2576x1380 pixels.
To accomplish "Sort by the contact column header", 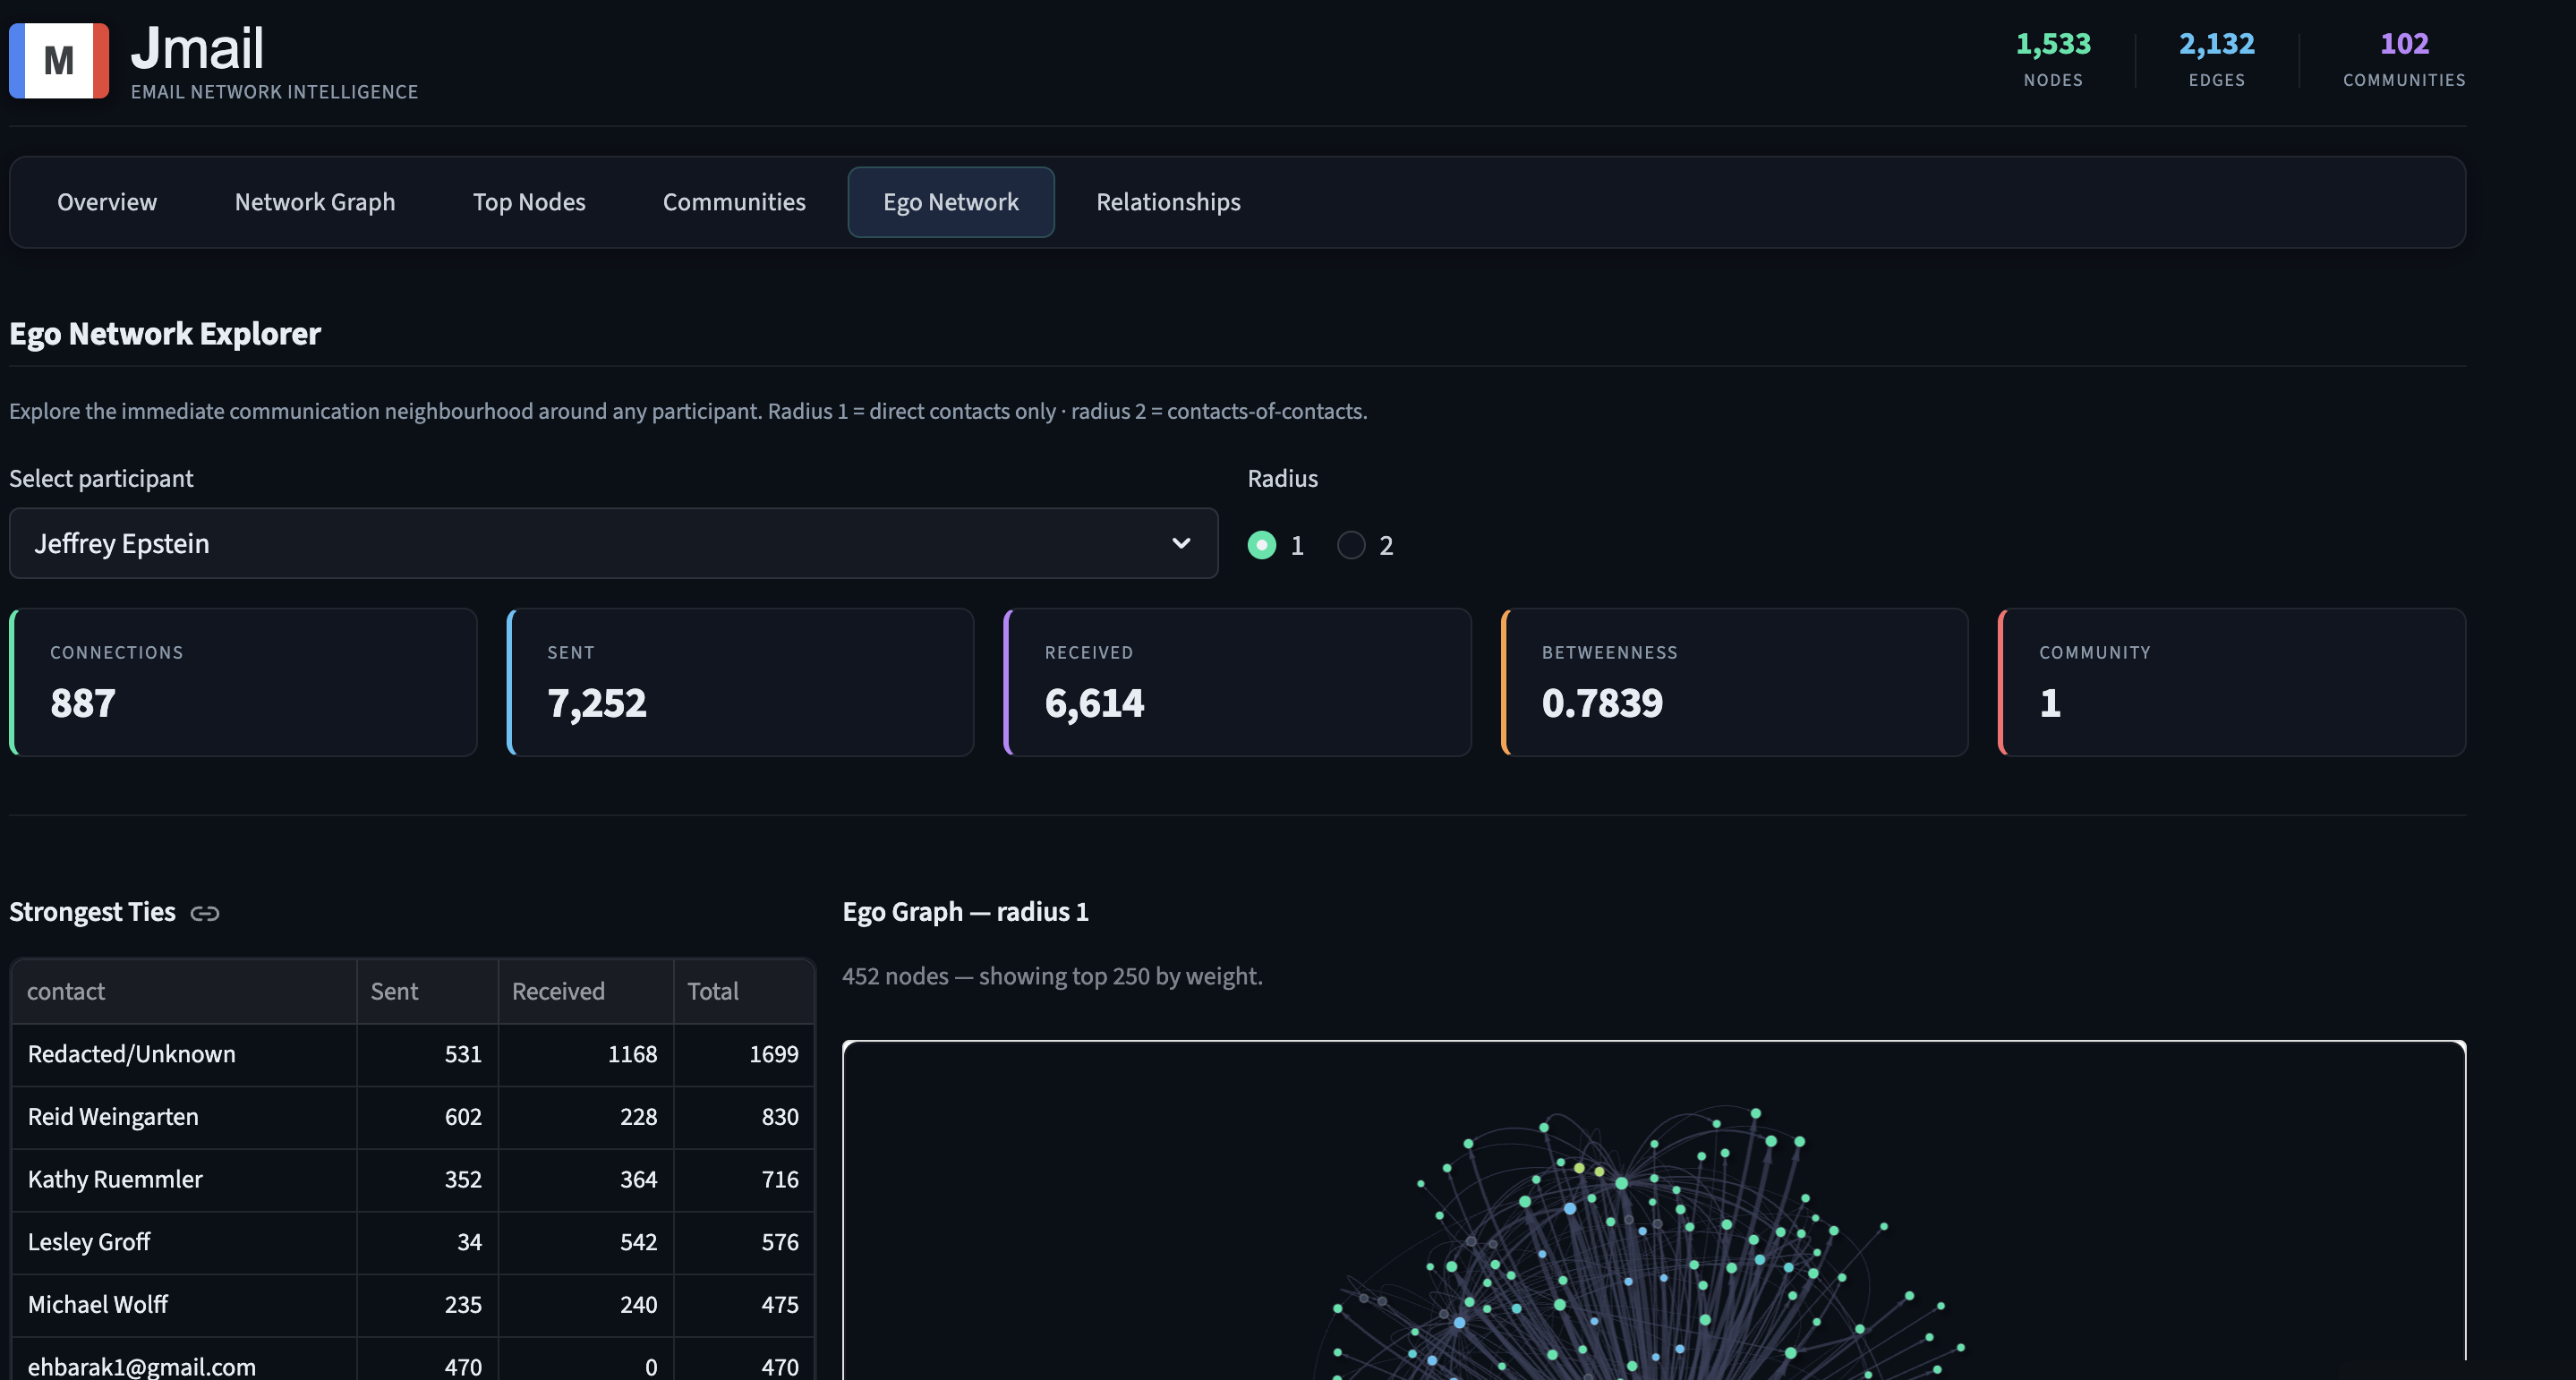I will (x=184, y=991).
